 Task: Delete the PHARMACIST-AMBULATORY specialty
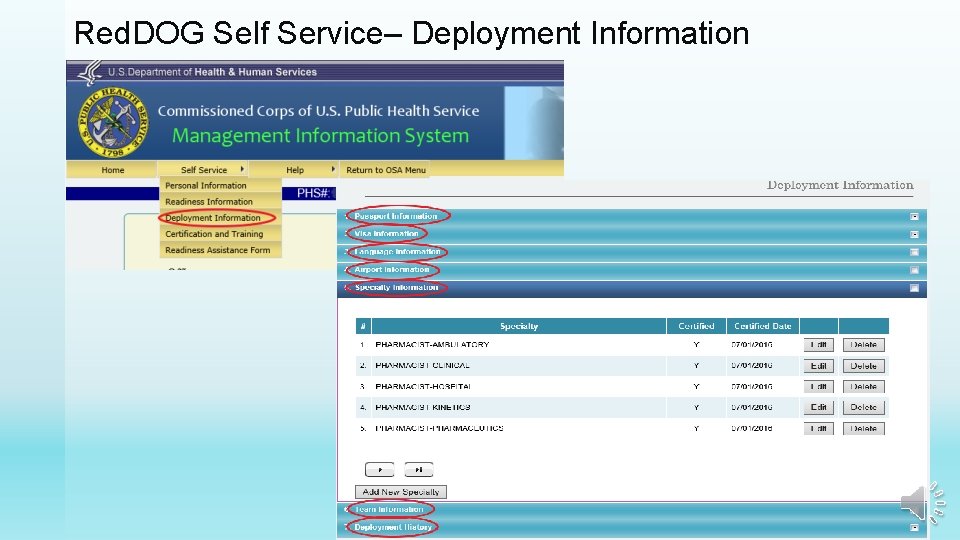(x=863, y=345)
